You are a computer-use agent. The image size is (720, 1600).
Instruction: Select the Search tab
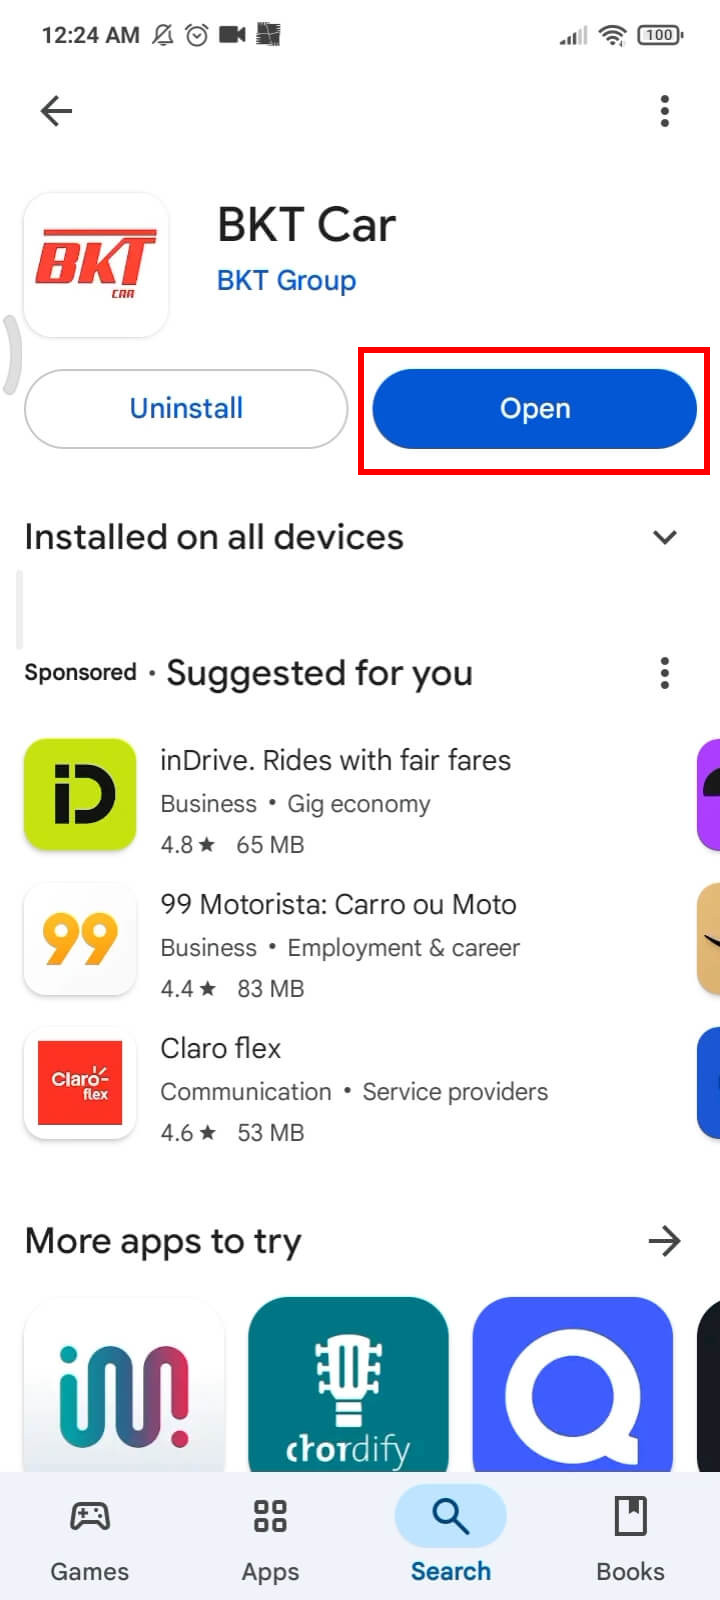450,1540
